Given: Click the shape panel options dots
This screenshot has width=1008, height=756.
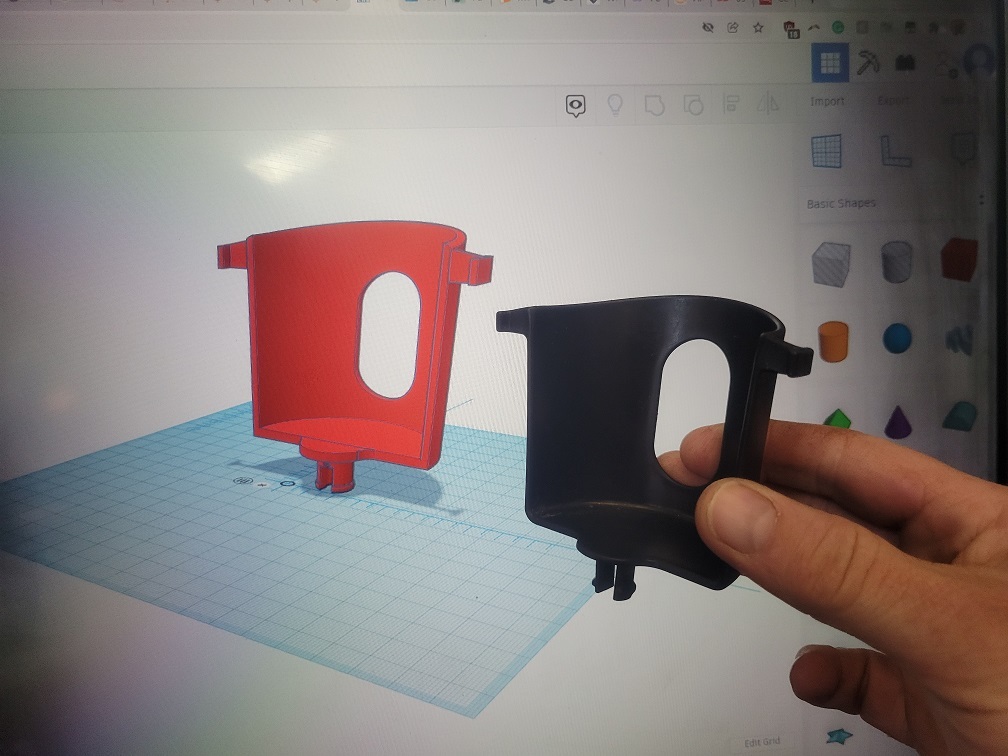Looking at the screenshot, I should (x=981, y=199).
